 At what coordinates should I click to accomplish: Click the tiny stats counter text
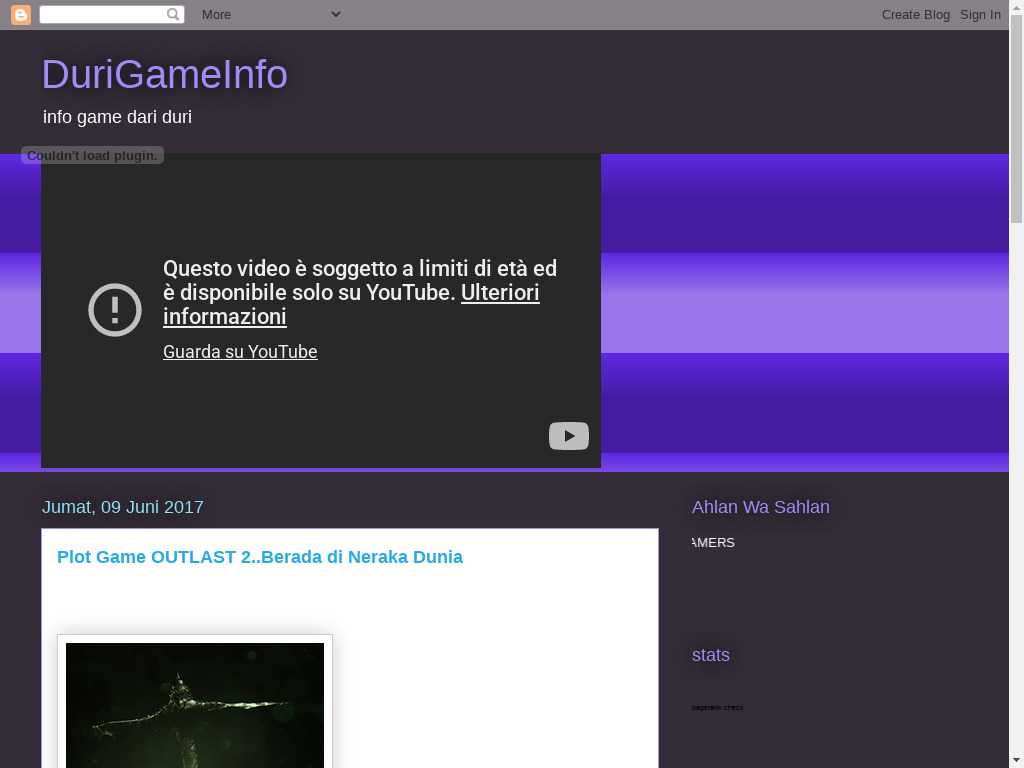[x=717, y=707]
